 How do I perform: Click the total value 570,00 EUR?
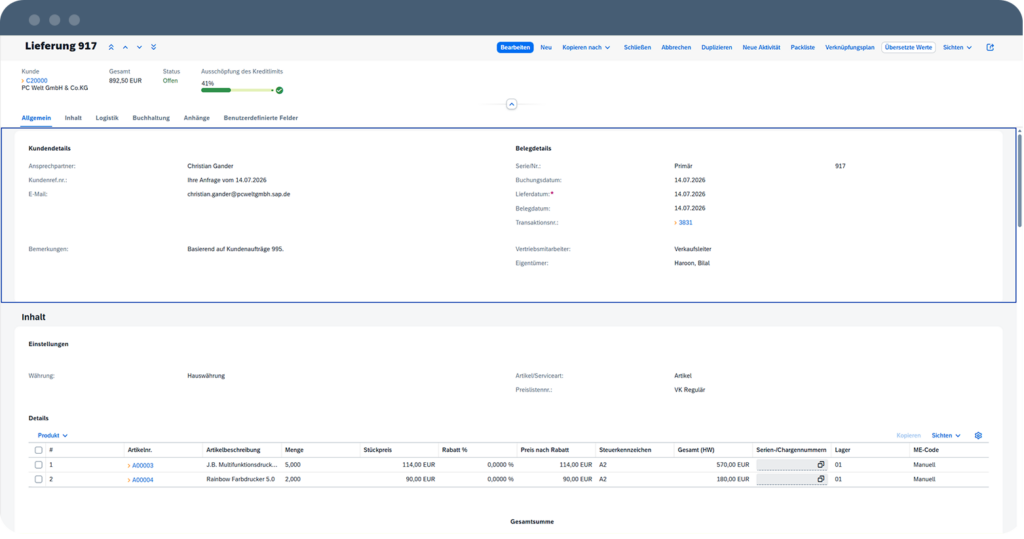[x=733, y=465]
